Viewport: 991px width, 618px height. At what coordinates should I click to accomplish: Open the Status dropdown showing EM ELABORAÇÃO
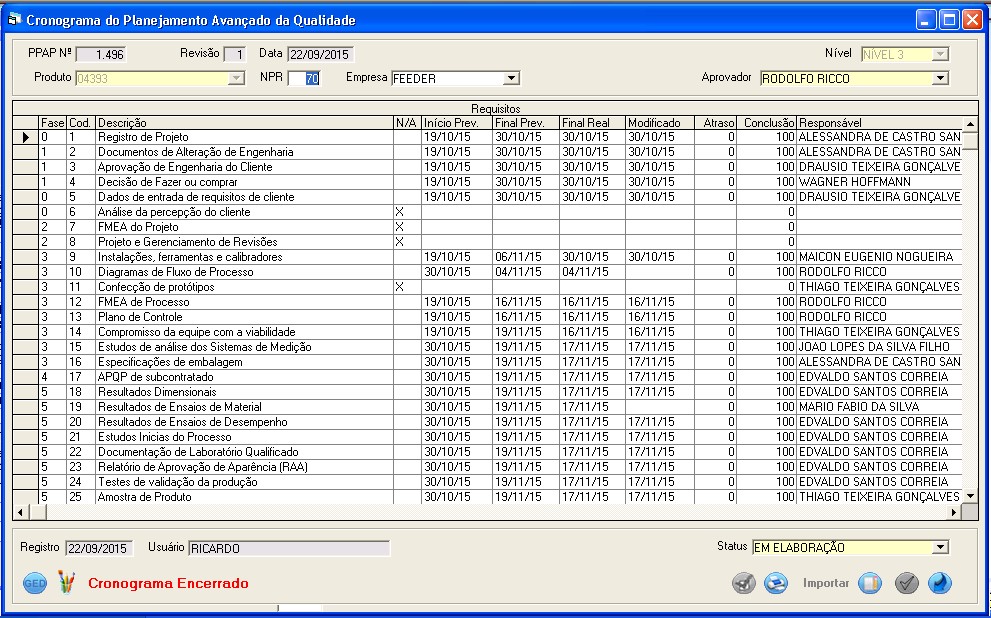click(940, 547)
